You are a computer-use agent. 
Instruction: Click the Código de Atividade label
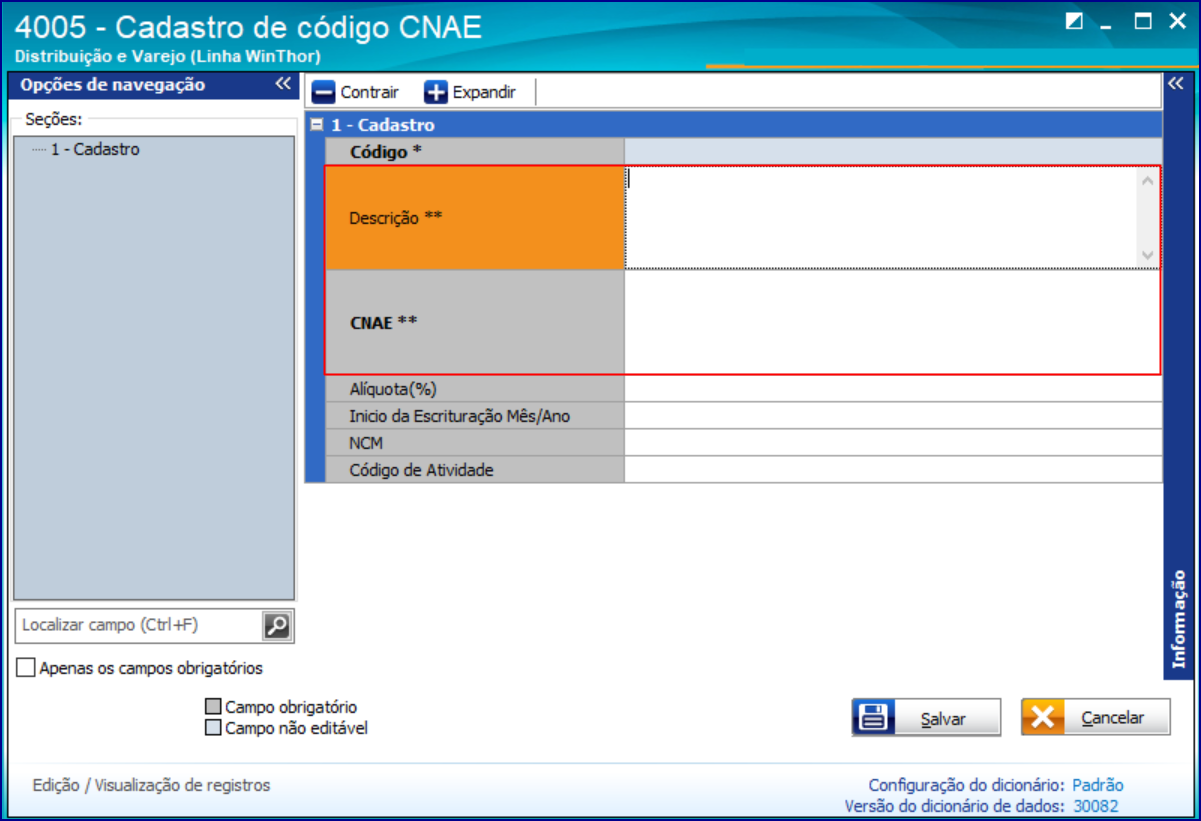421,470
